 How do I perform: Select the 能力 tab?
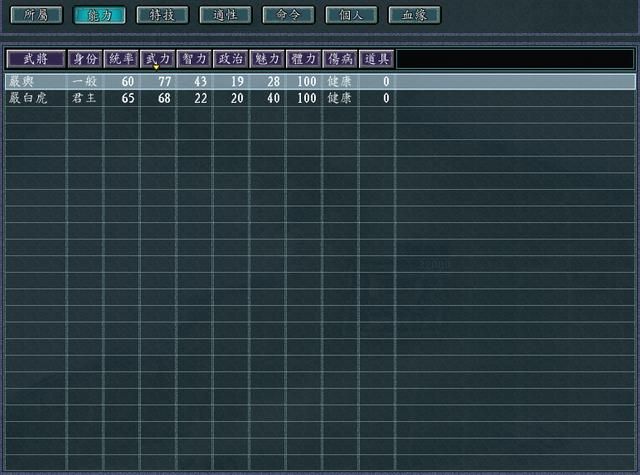tap(98, 15)
